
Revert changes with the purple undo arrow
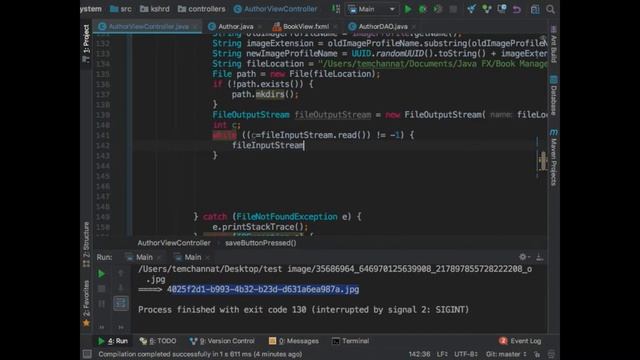[517, 9]
